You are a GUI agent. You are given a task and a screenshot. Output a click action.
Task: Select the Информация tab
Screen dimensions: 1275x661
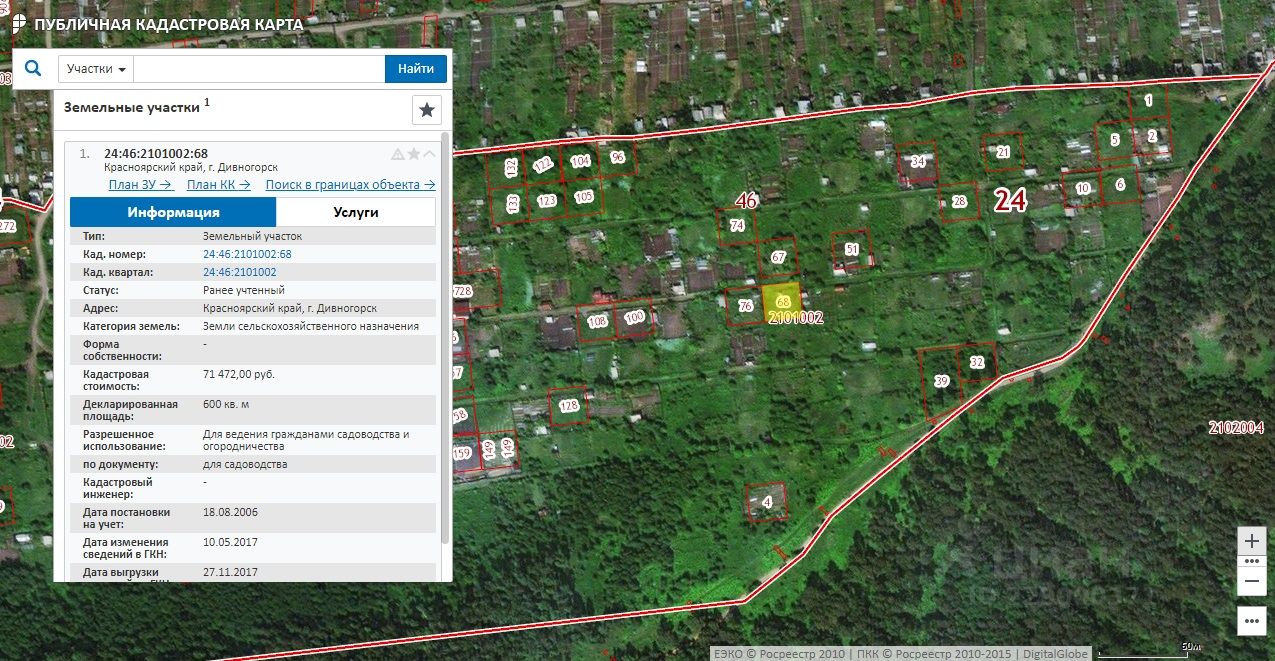173,212
